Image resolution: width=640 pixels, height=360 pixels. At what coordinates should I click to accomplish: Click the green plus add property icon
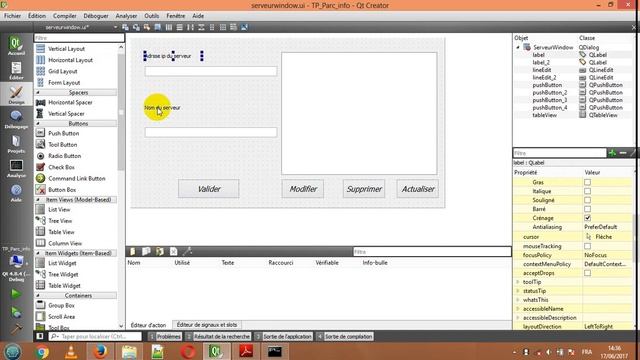tap(612, 153)
